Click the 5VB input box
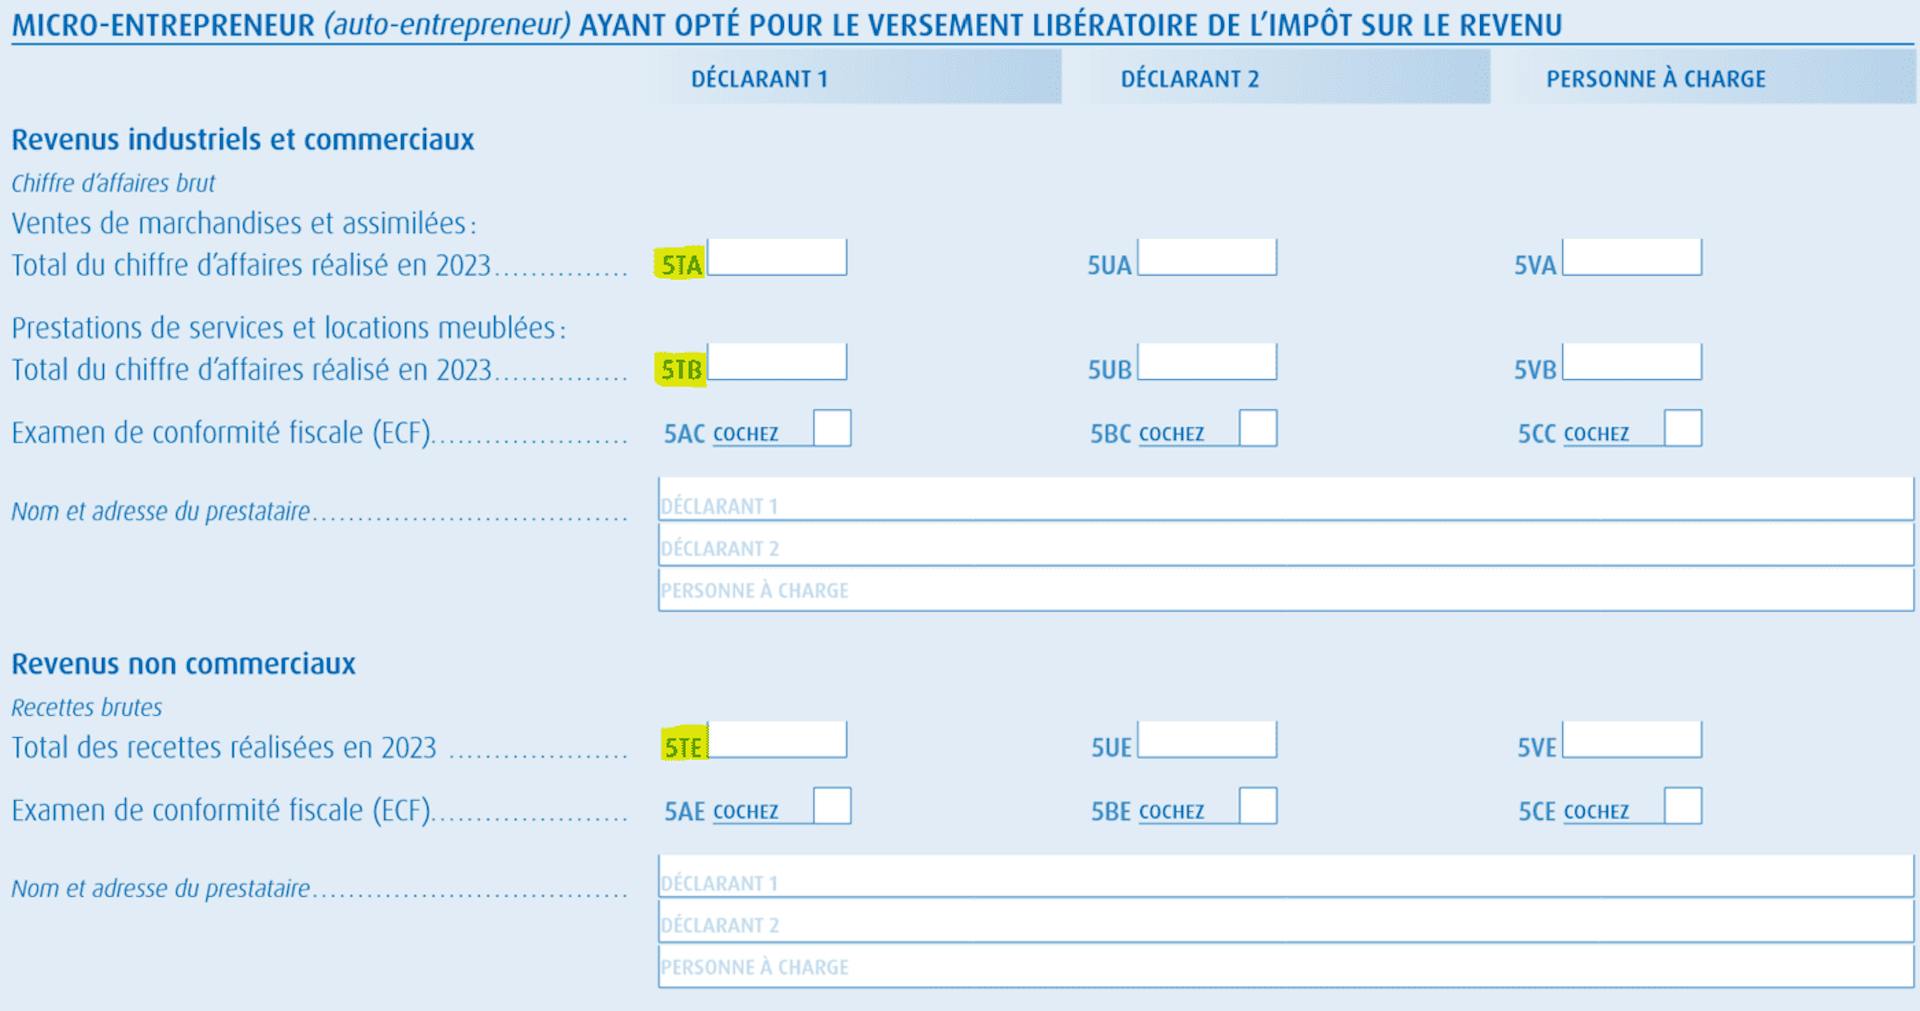Image resolution: width=1920 pixels, height=1011 pixels. point(1632,362)
